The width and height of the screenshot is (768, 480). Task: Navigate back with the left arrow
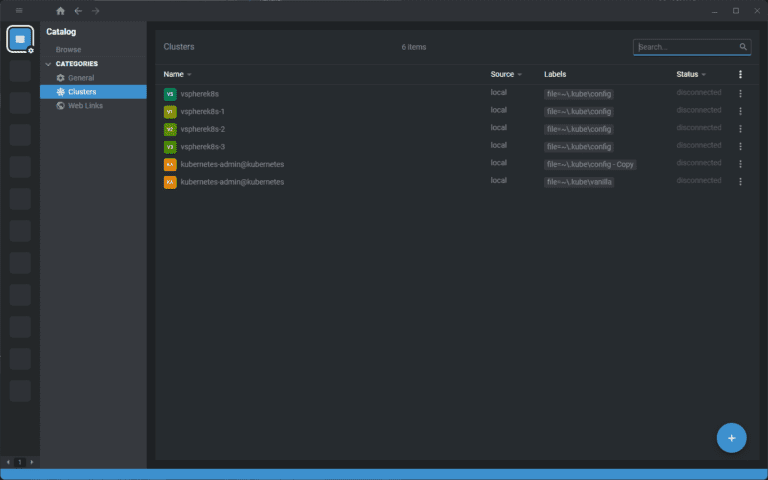[x=78, y=11]
